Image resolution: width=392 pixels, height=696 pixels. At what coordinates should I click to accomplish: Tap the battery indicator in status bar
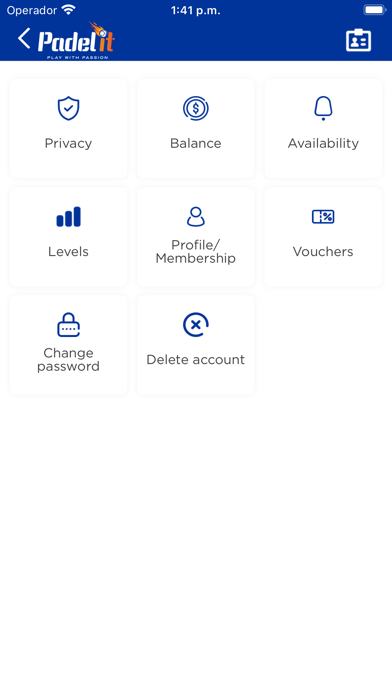point(375,10)
